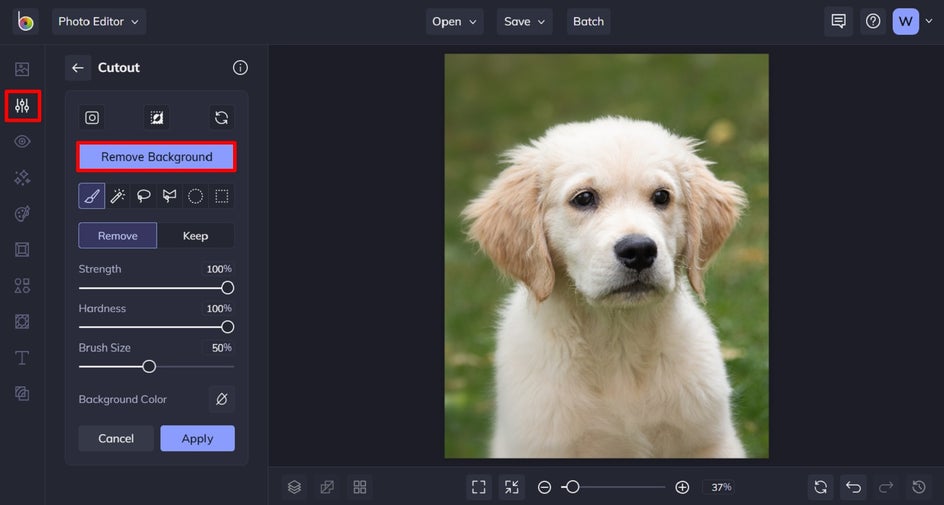Click the undo arrow icon
The height and width of the screenshot is (505, 944).
coord(853,487)
